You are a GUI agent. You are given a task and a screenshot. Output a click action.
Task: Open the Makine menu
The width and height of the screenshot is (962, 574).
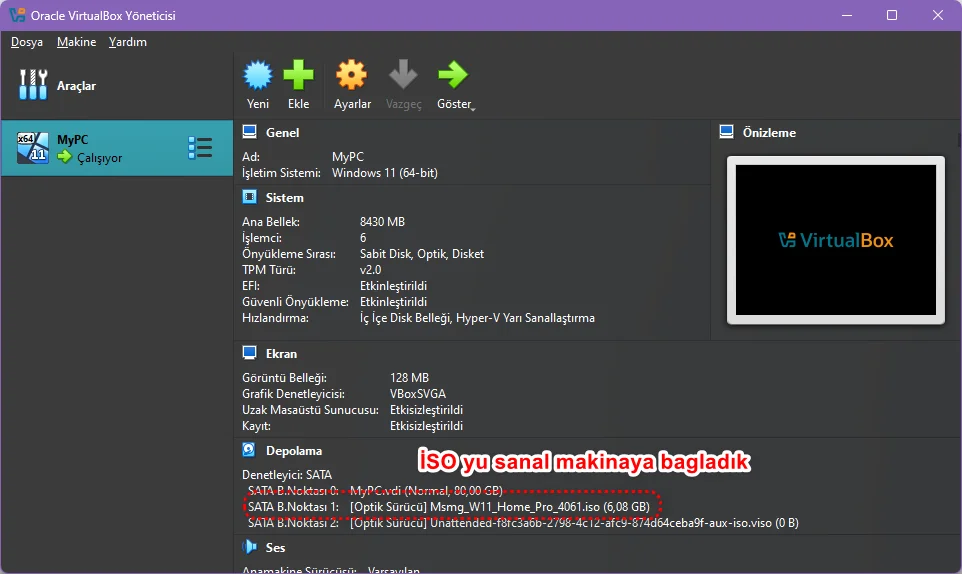coord(77,42)
